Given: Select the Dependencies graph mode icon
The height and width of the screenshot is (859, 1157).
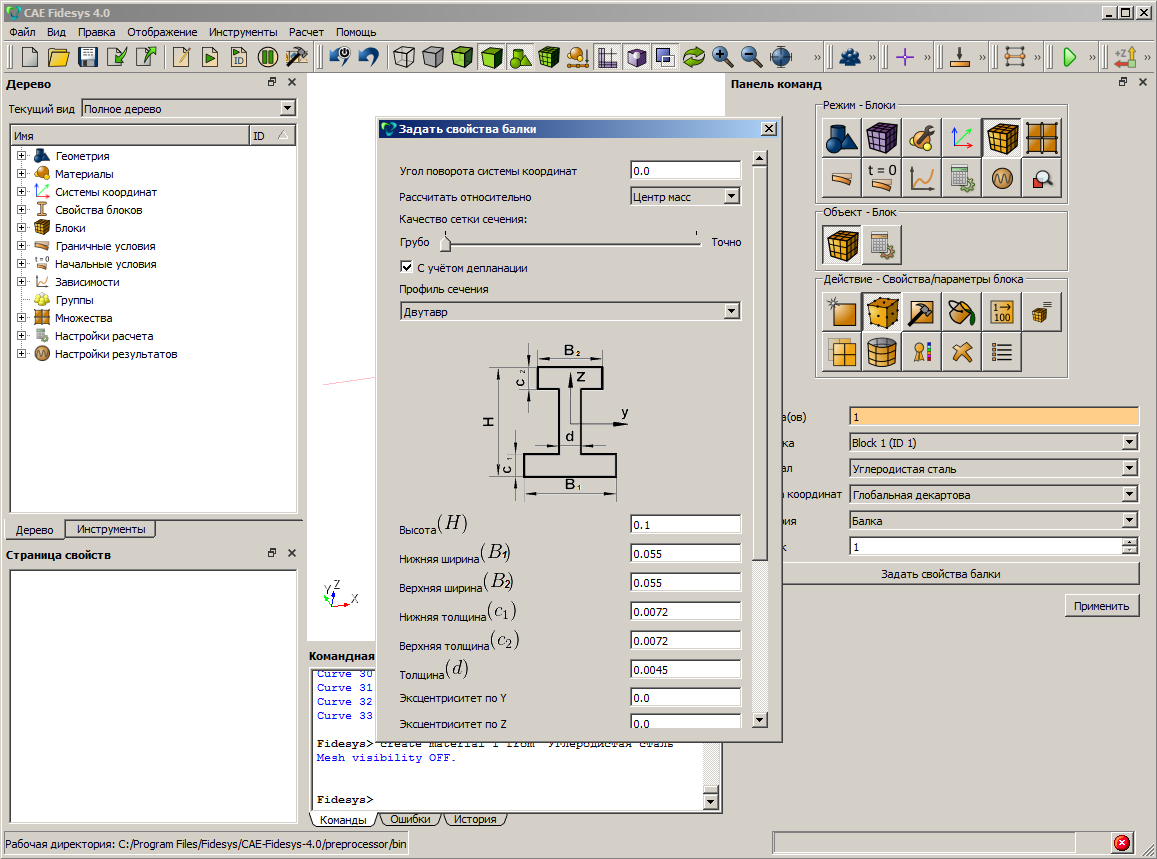Looking at the screenshot, I should [x=922, y=178].
